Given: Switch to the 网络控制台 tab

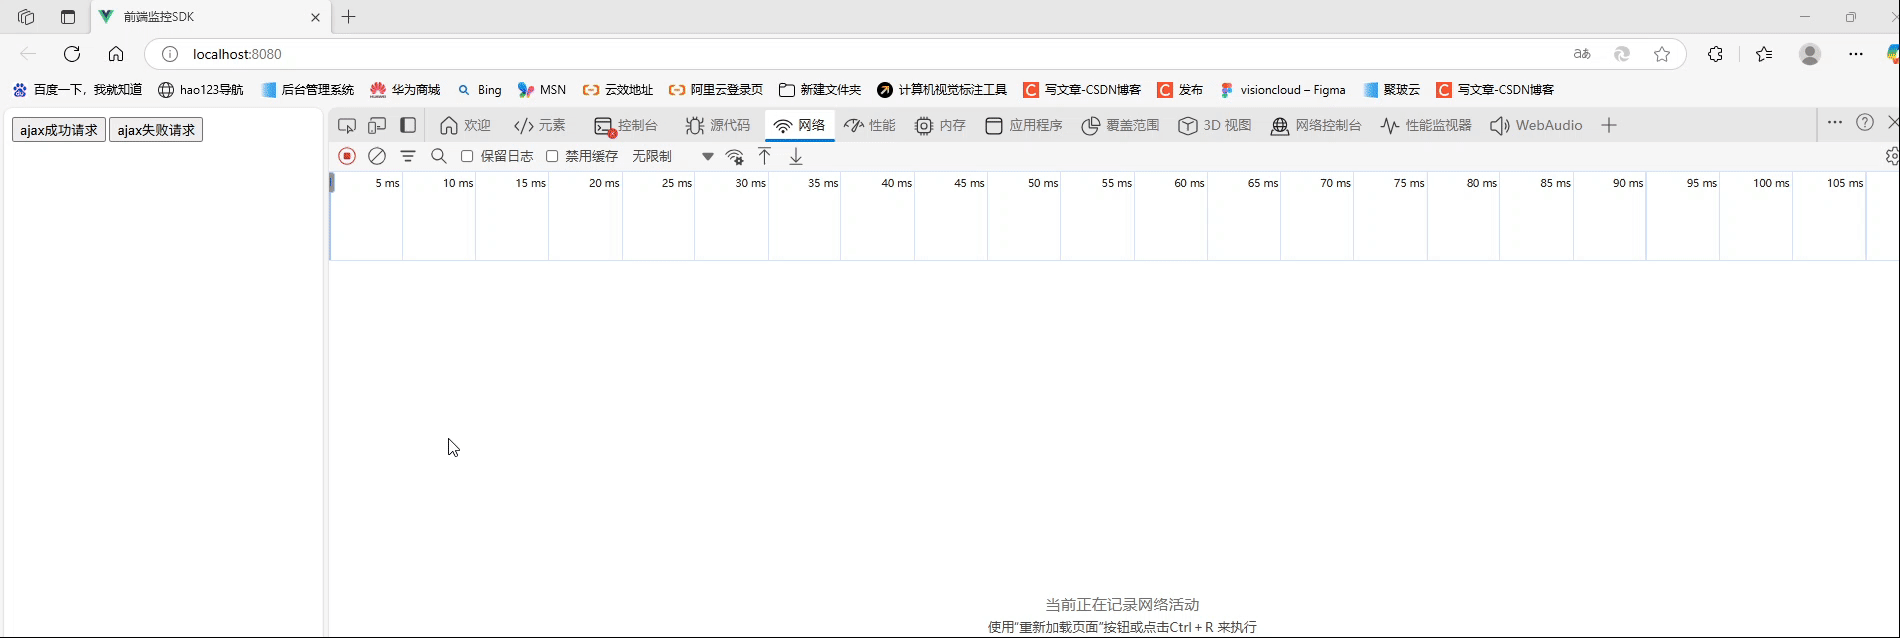Looking at the screenshot, I should tap(1317, 125).
